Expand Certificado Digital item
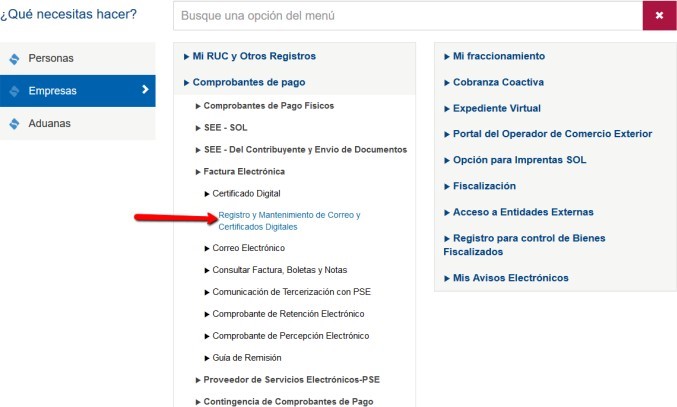The width and height of the screenshot is (677, 407). click(242, 194)
